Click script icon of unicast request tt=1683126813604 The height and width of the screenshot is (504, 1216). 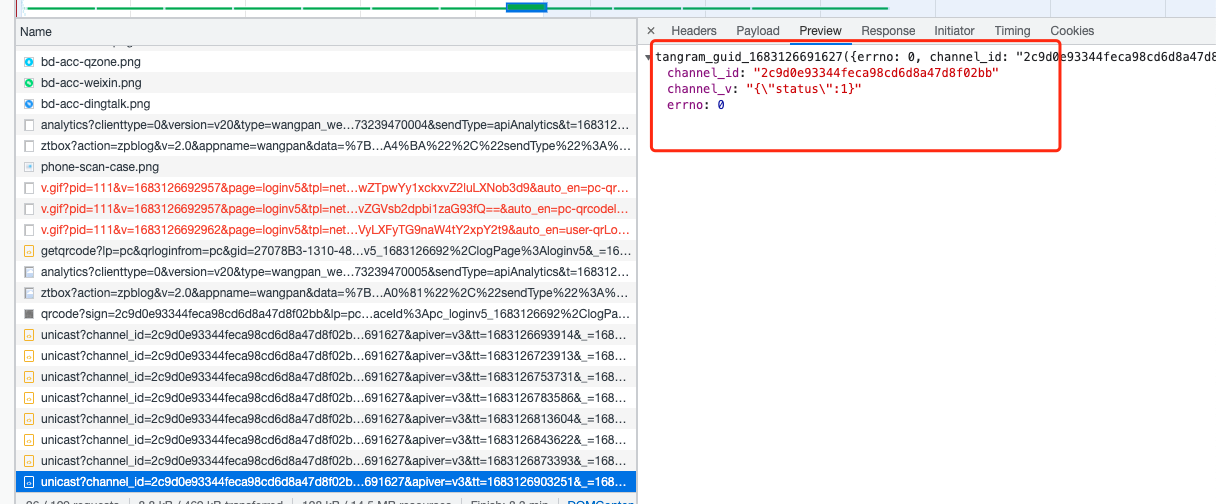(29, 419)
